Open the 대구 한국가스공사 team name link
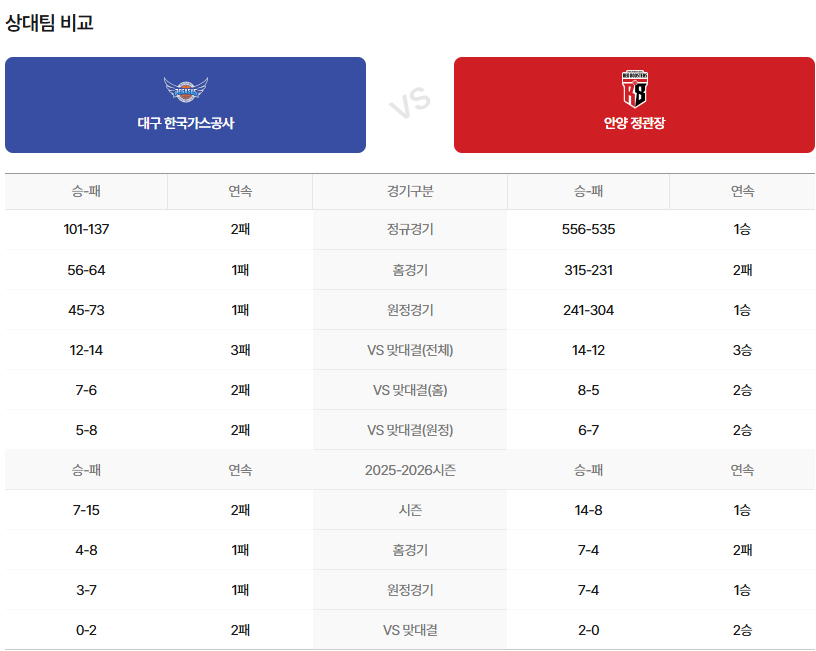The height and width of the screenshot is (651, 816). (x=185, y=124)
